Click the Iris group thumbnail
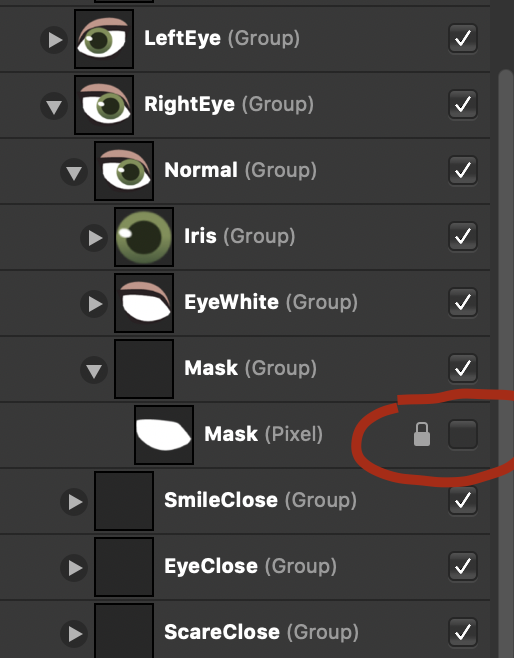The height and width of the screenshot is (658, 514). click(144, 237)
